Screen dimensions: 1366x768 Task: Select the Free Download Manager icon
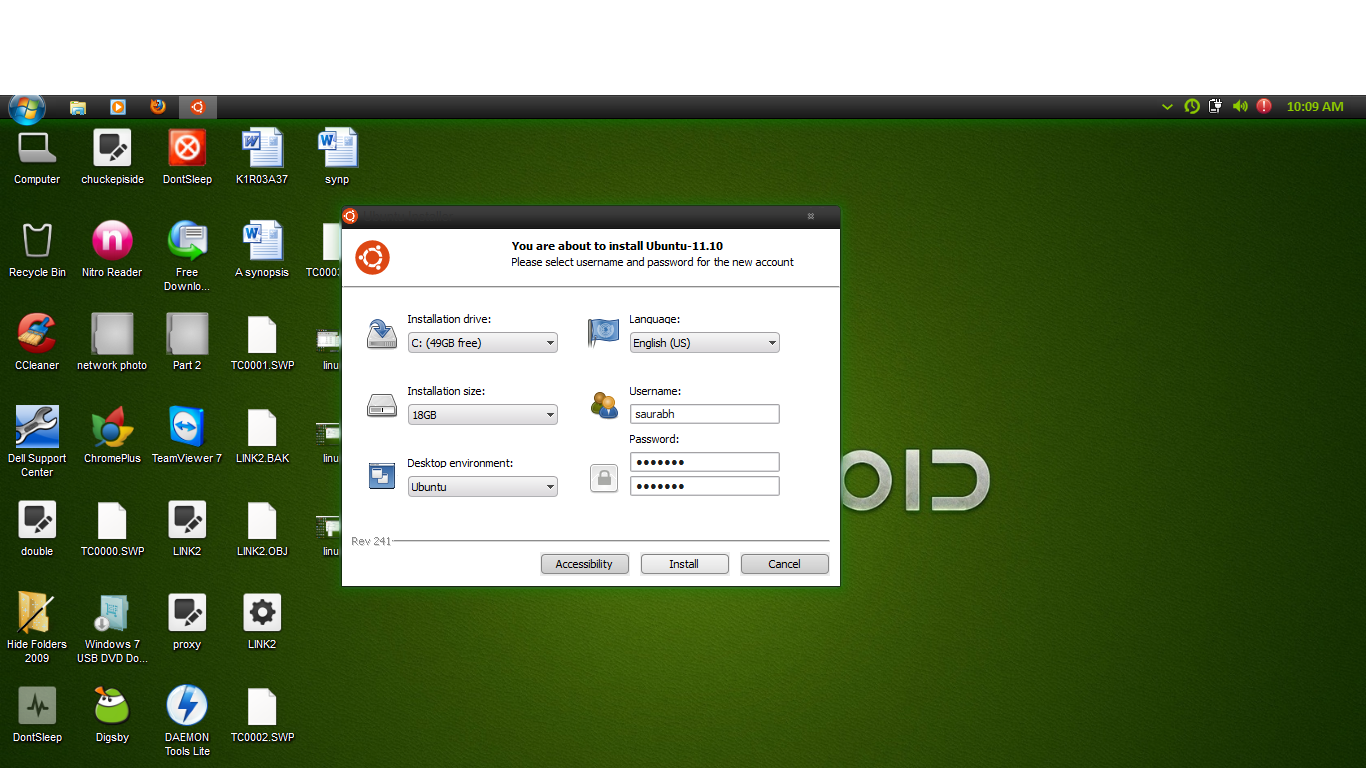187,257
